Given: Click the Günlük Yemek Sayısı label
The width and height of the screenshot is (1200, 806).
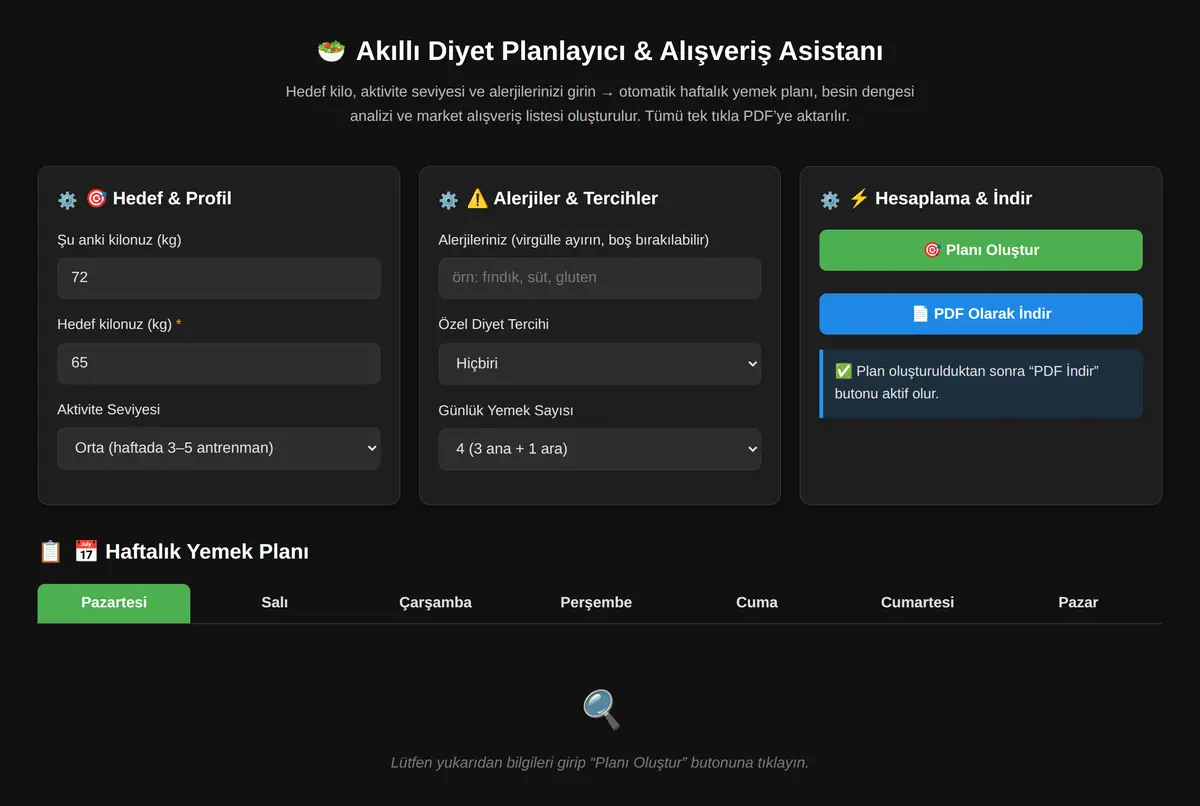Looking at the screenshot, I should point(506,411).
